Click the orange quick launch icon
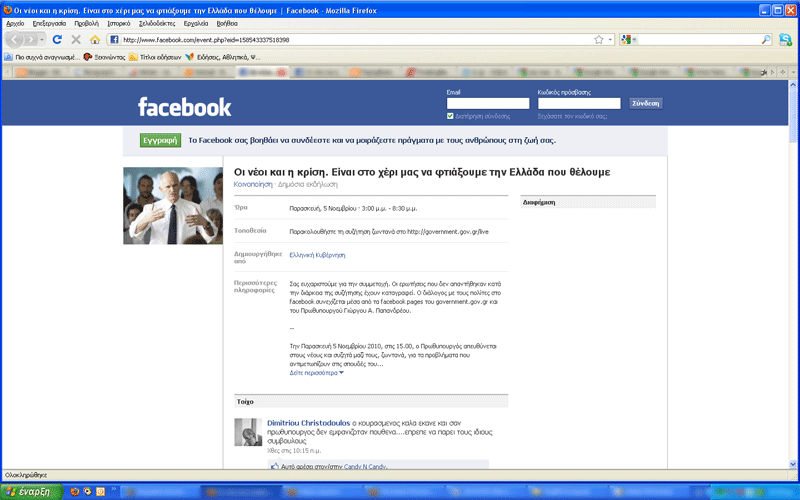The image size is (800, 500). point(101,492)
